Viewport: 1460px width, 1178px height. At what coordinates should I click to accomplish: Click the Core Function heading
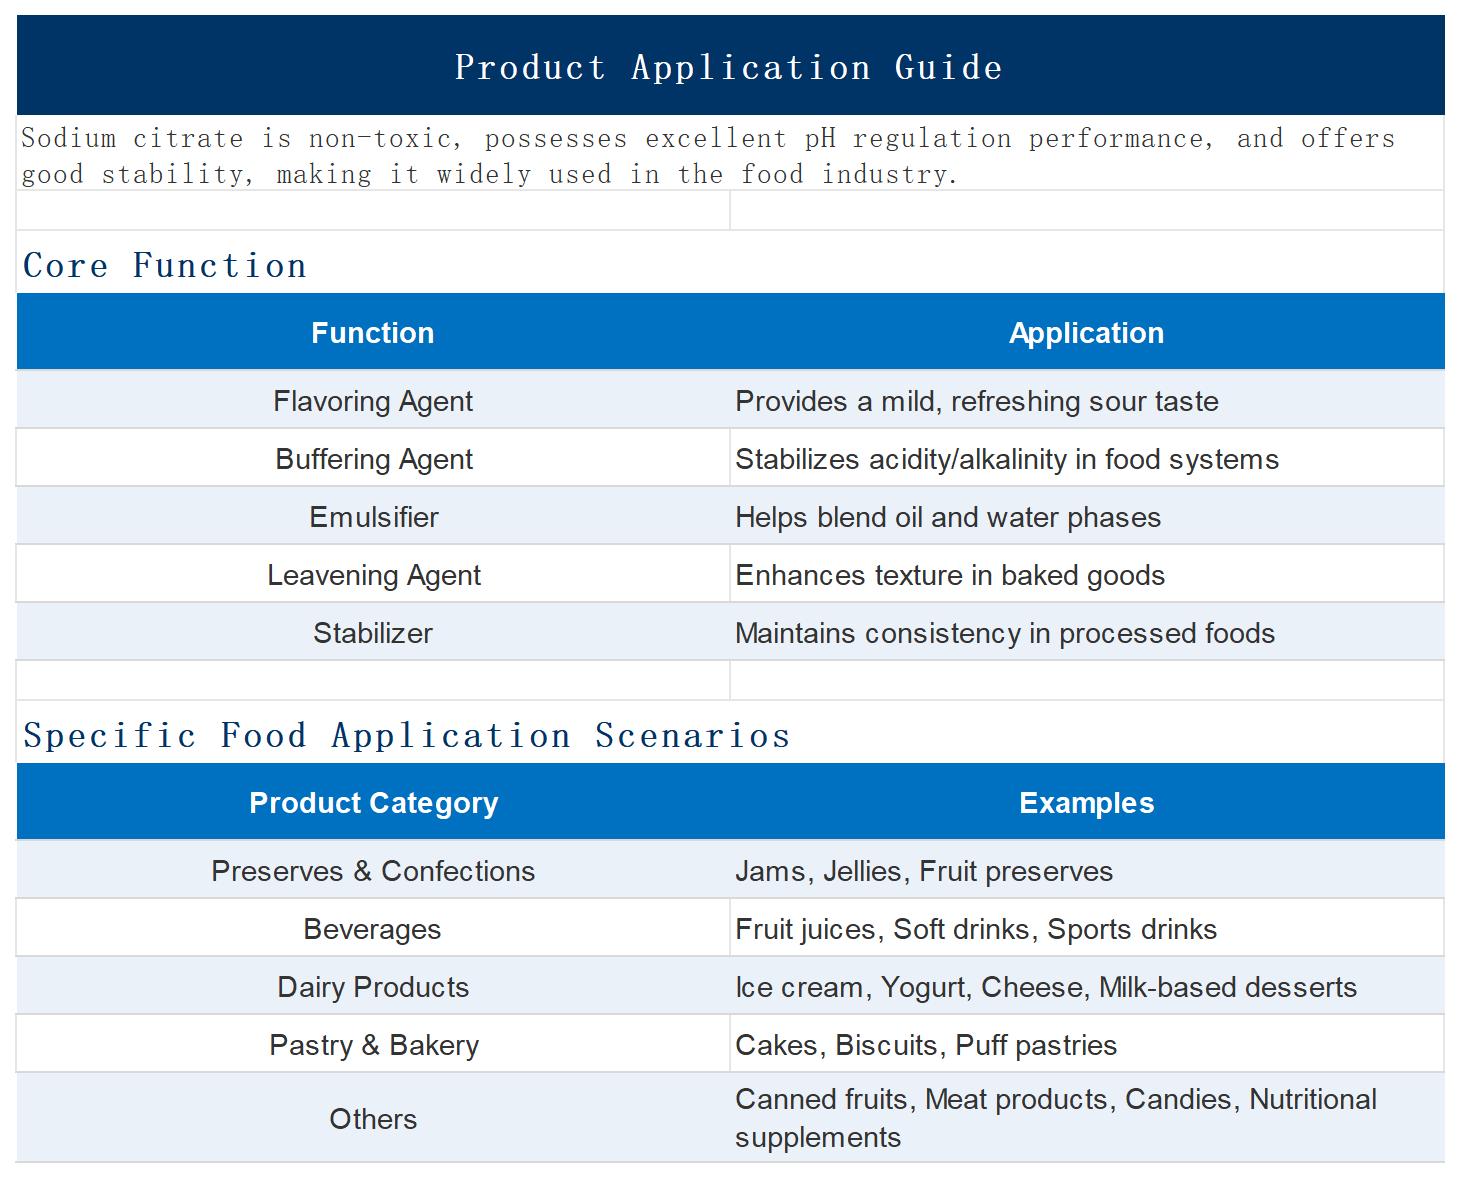(165, 265)
